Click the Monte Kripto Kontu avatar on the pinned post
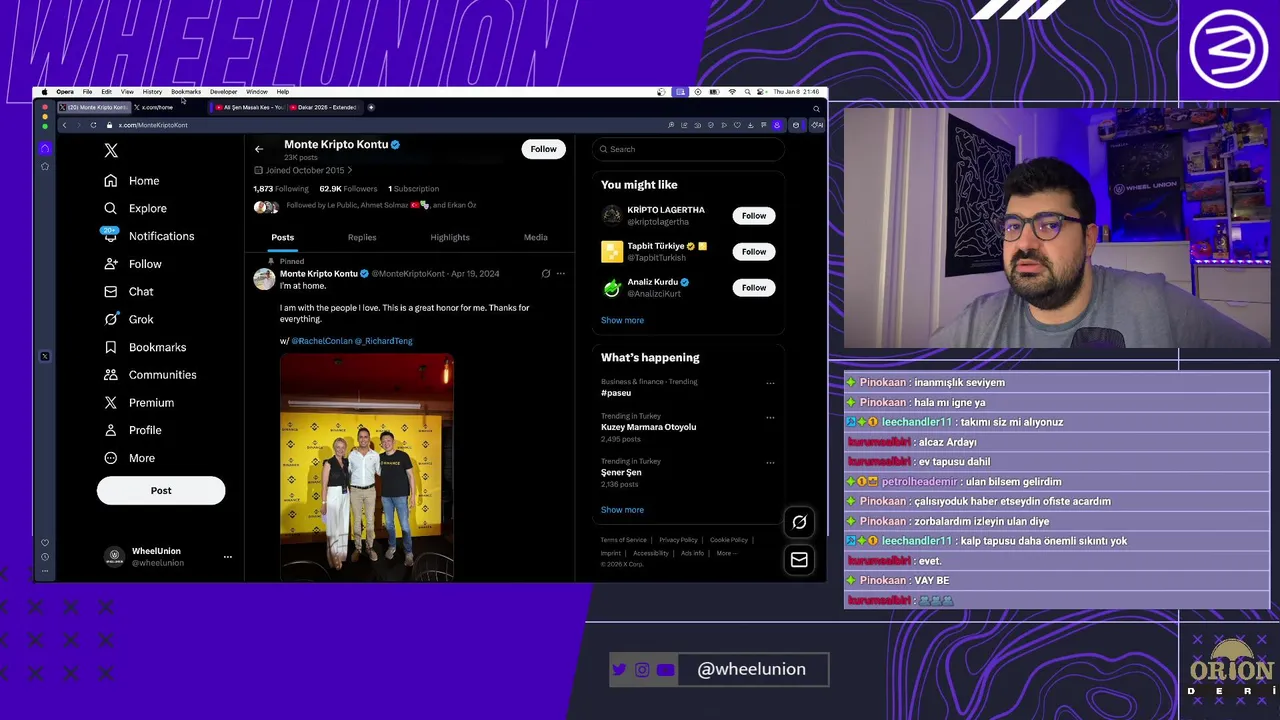 (264, 279)
